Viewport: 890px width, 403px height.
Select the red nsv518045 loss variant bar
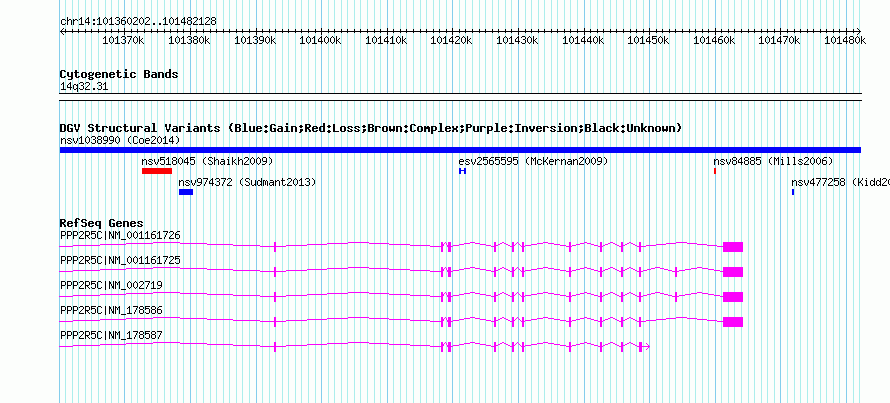[157, 171]
